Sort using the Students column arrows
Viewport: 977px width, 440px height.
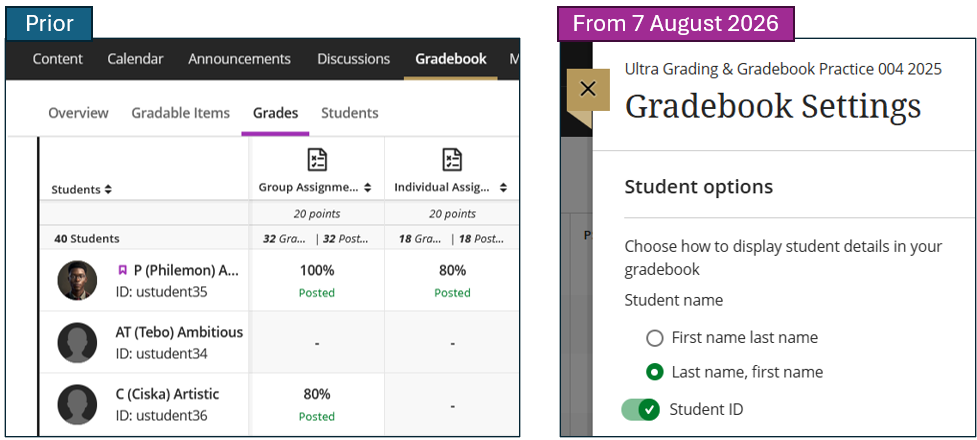(108, 189)
